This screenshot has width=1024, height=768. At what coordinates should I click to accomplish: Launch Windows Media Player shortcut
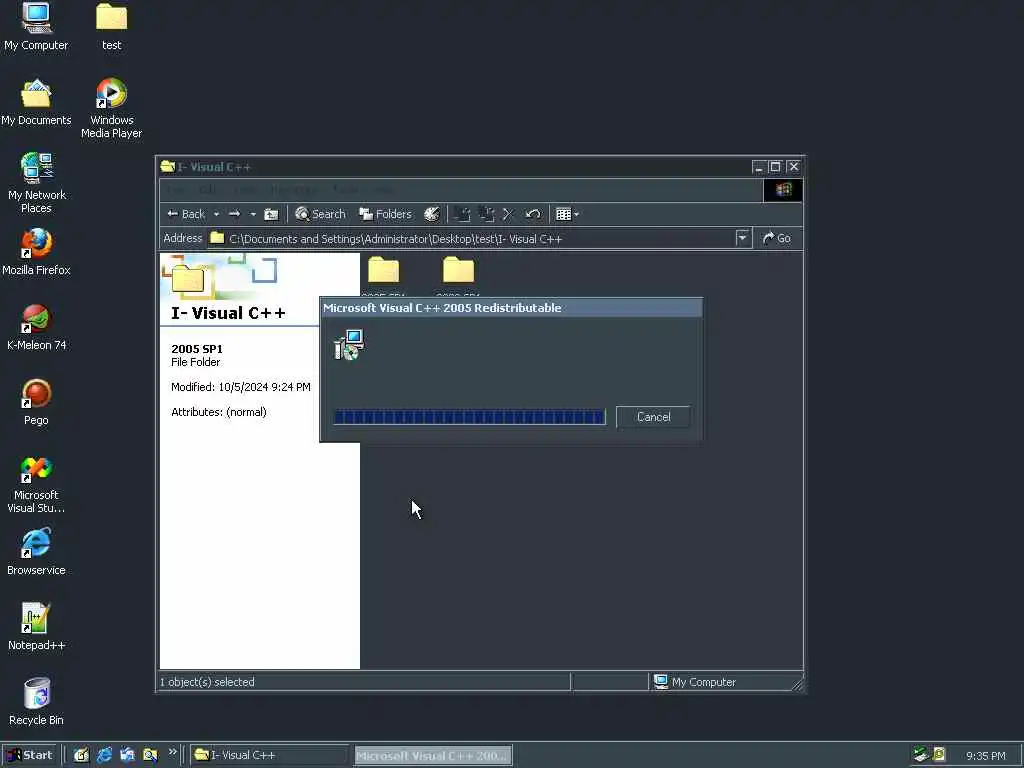[x=112, y=108]
